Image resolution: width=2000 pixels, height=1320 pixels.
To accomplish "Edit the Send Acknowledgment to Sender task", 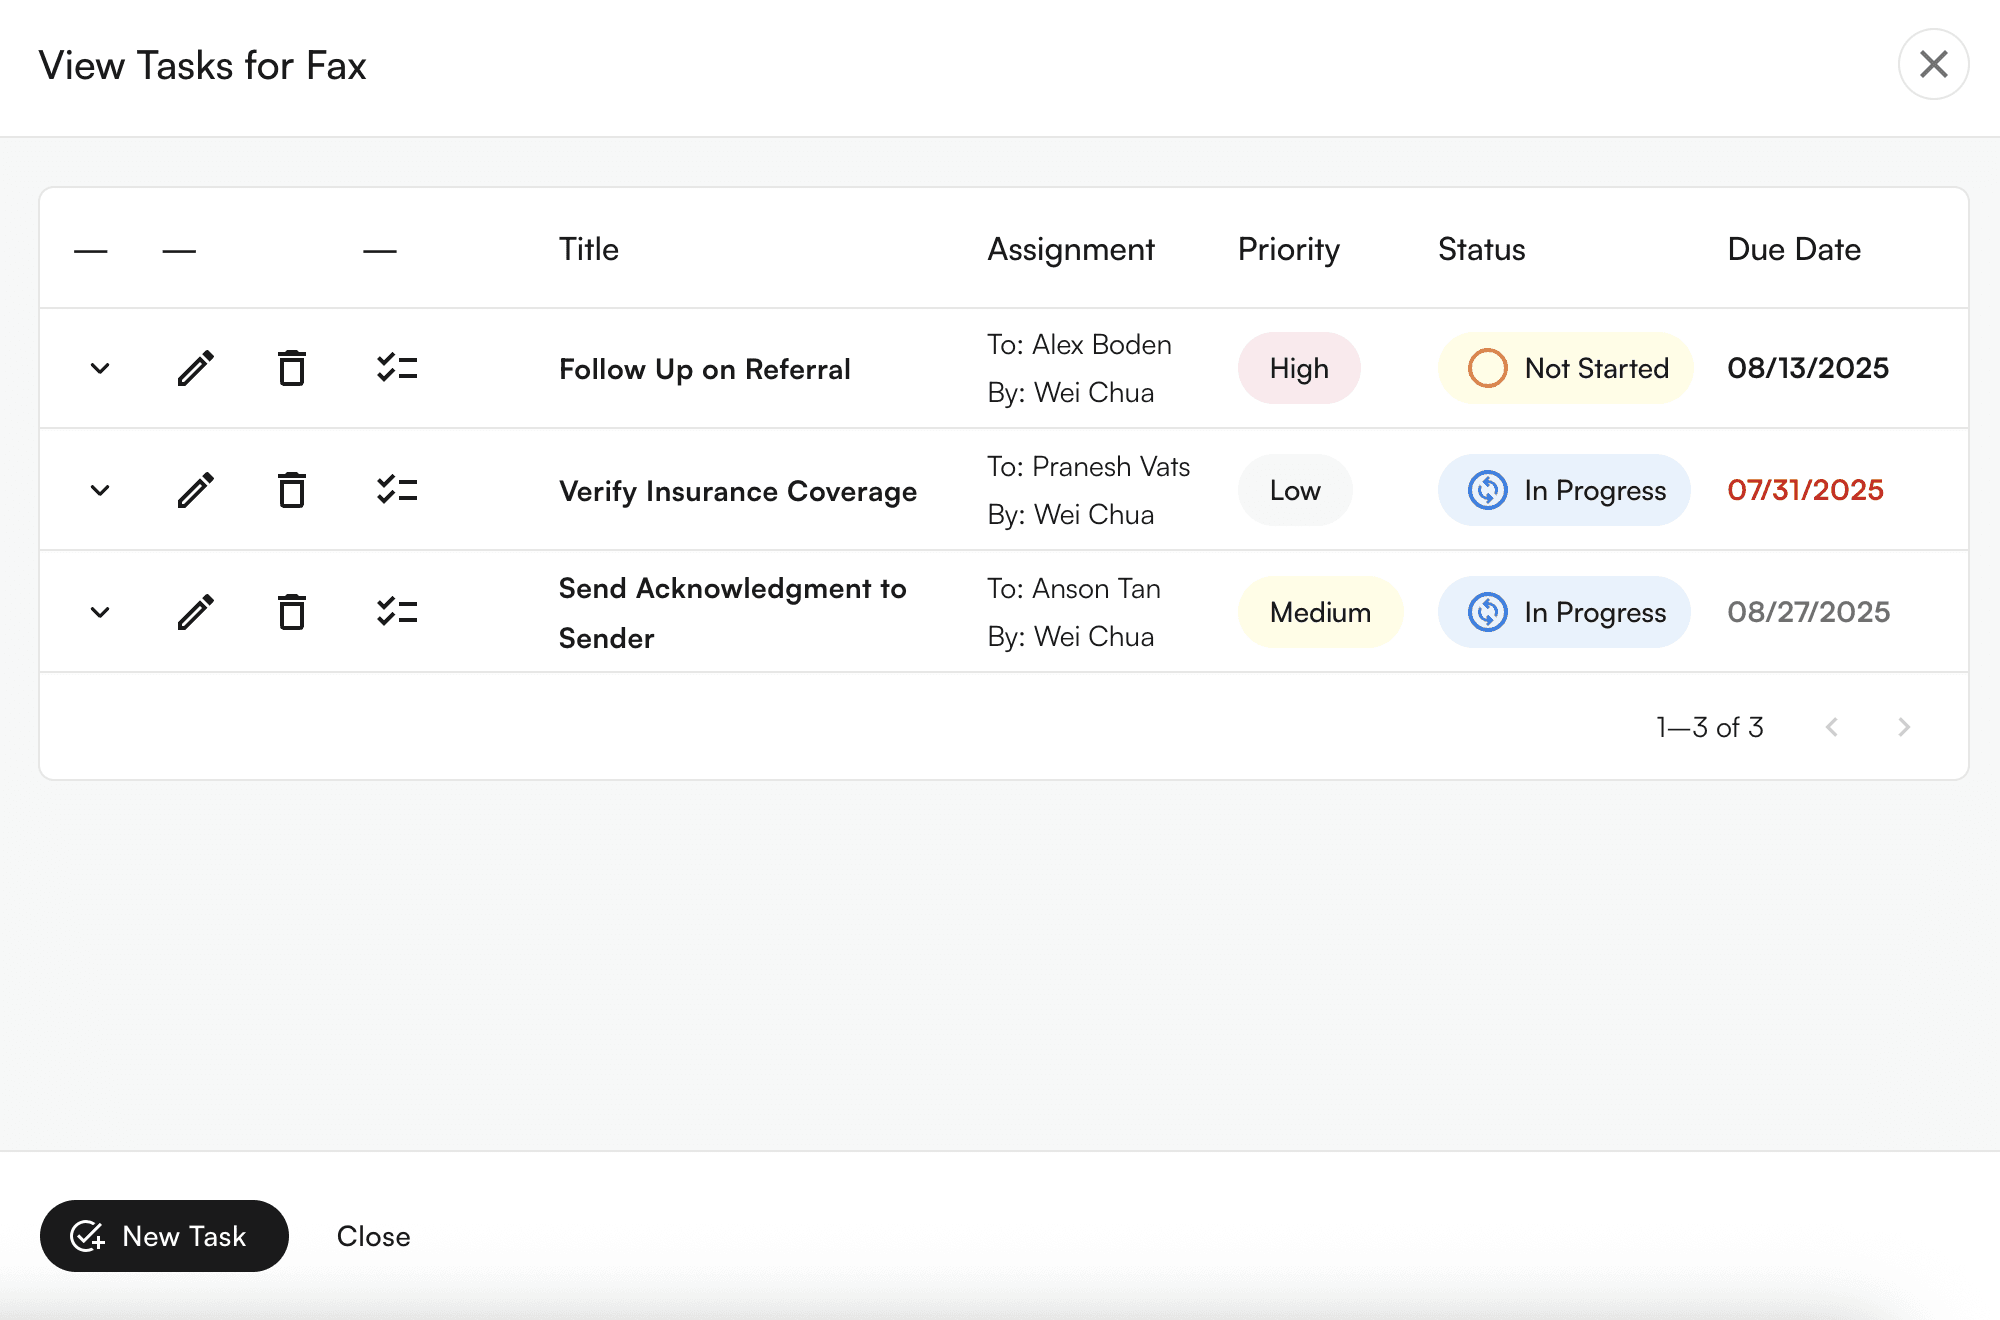I will click(196, 612).
